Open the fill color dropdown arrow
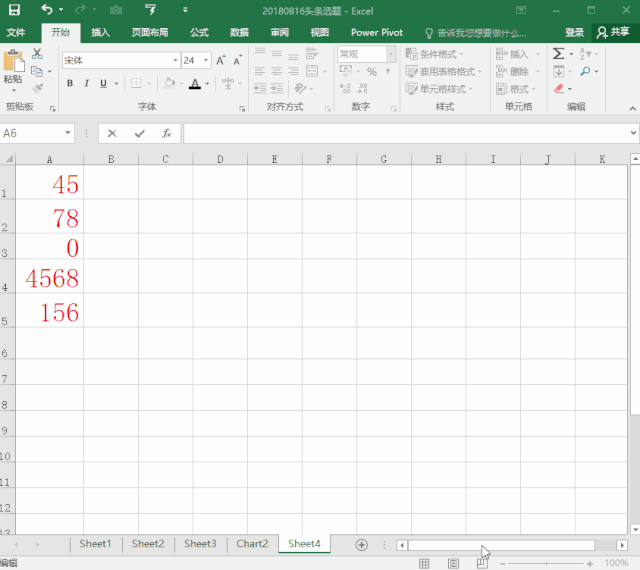640x570 pixels. [181, 84]
